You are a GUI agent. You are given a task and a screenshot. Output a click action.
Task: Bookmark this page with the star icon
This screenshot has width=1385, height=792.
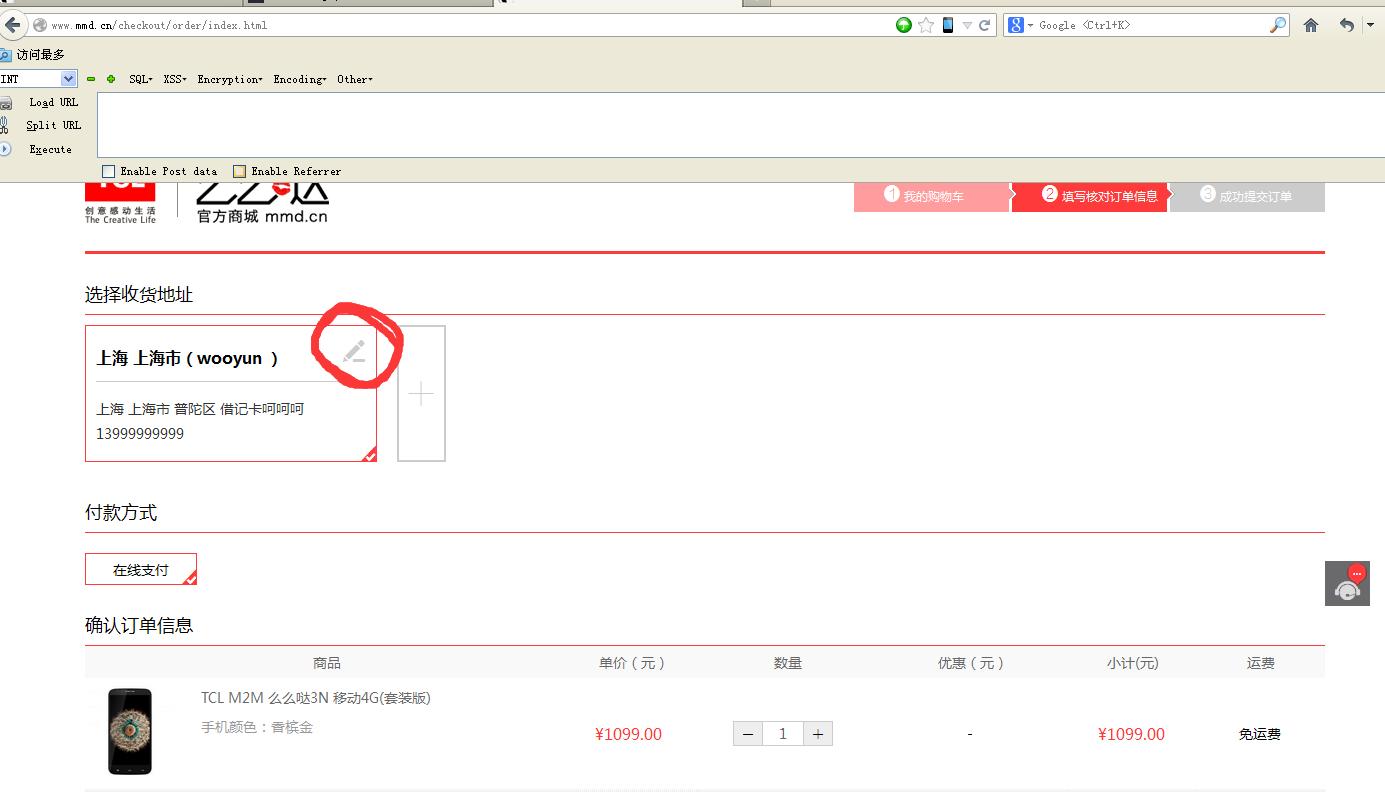[x=926, y=25]
